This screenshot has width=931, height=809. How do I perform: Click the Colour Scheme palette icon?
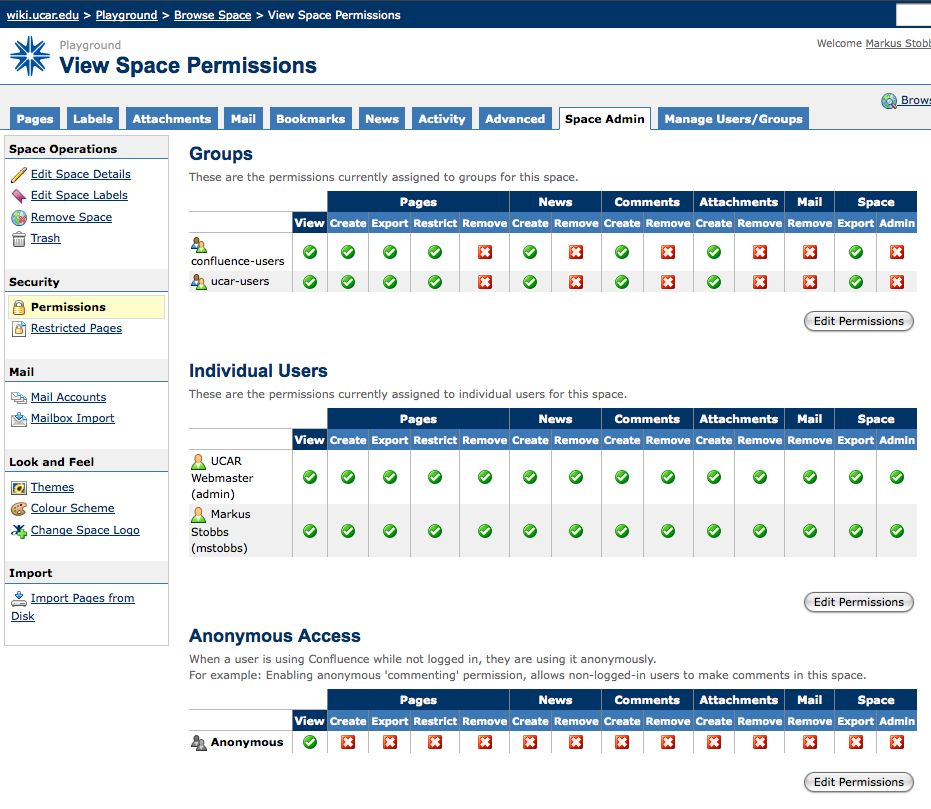(x=19, y=509)
